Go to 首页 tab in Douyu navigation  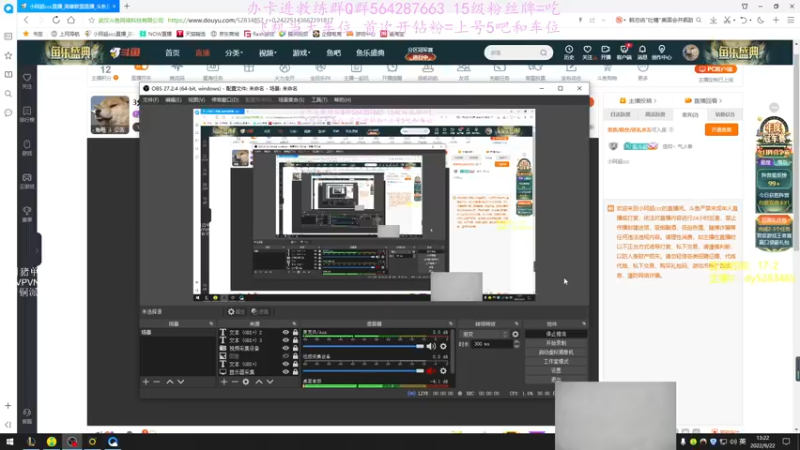(x=172, y=53)
